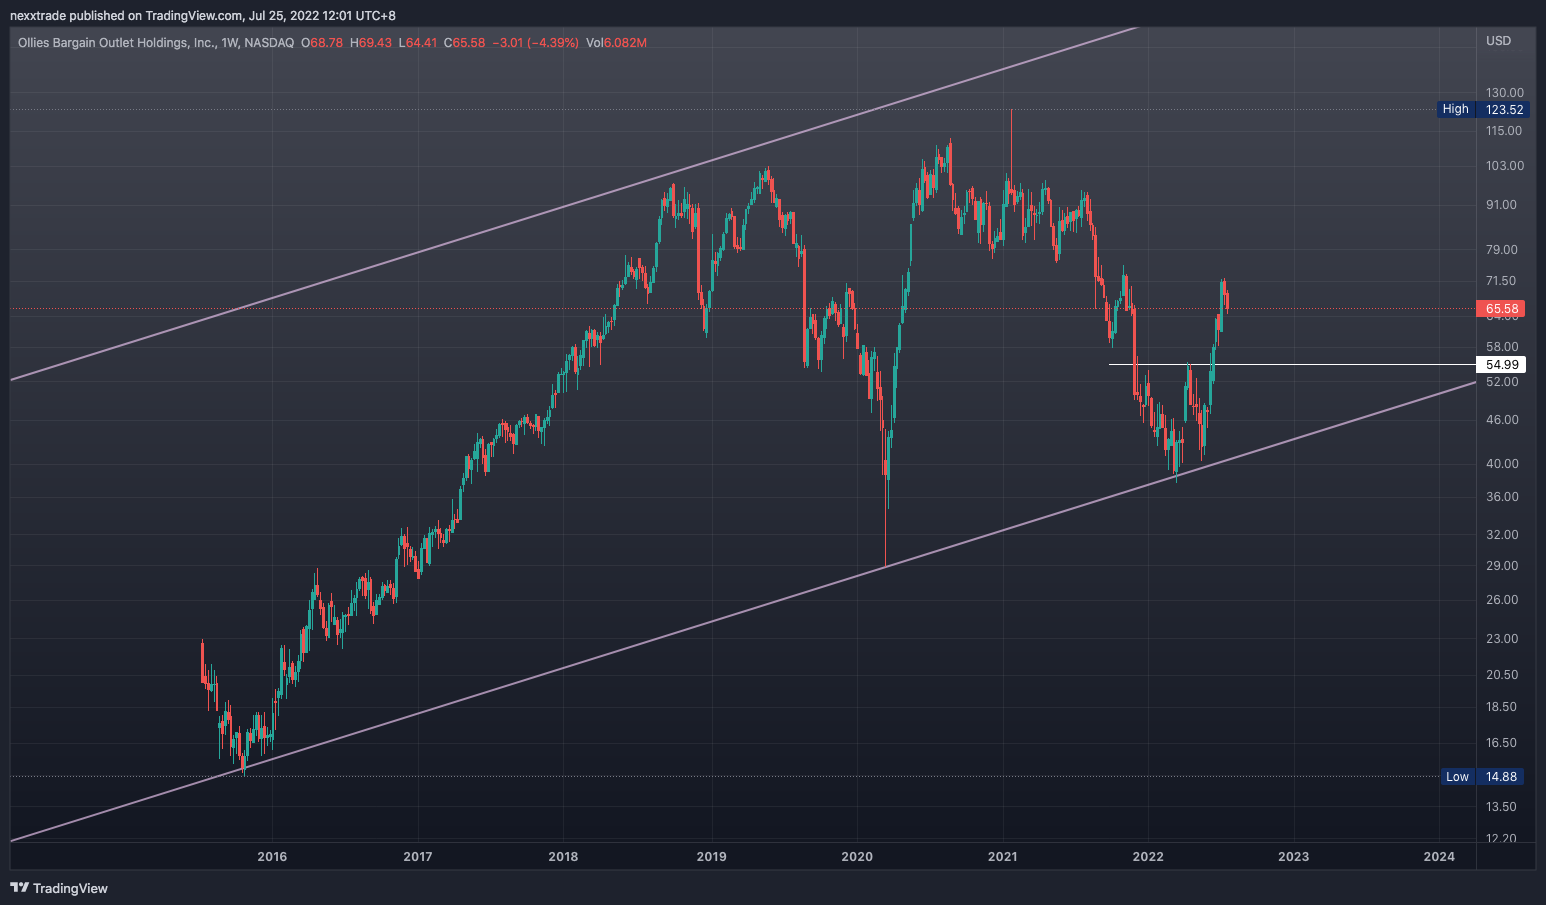Viewport: 1546px width, 905px height.
Task: Click the 2018 year label on time axis
Action: point(563,856)
